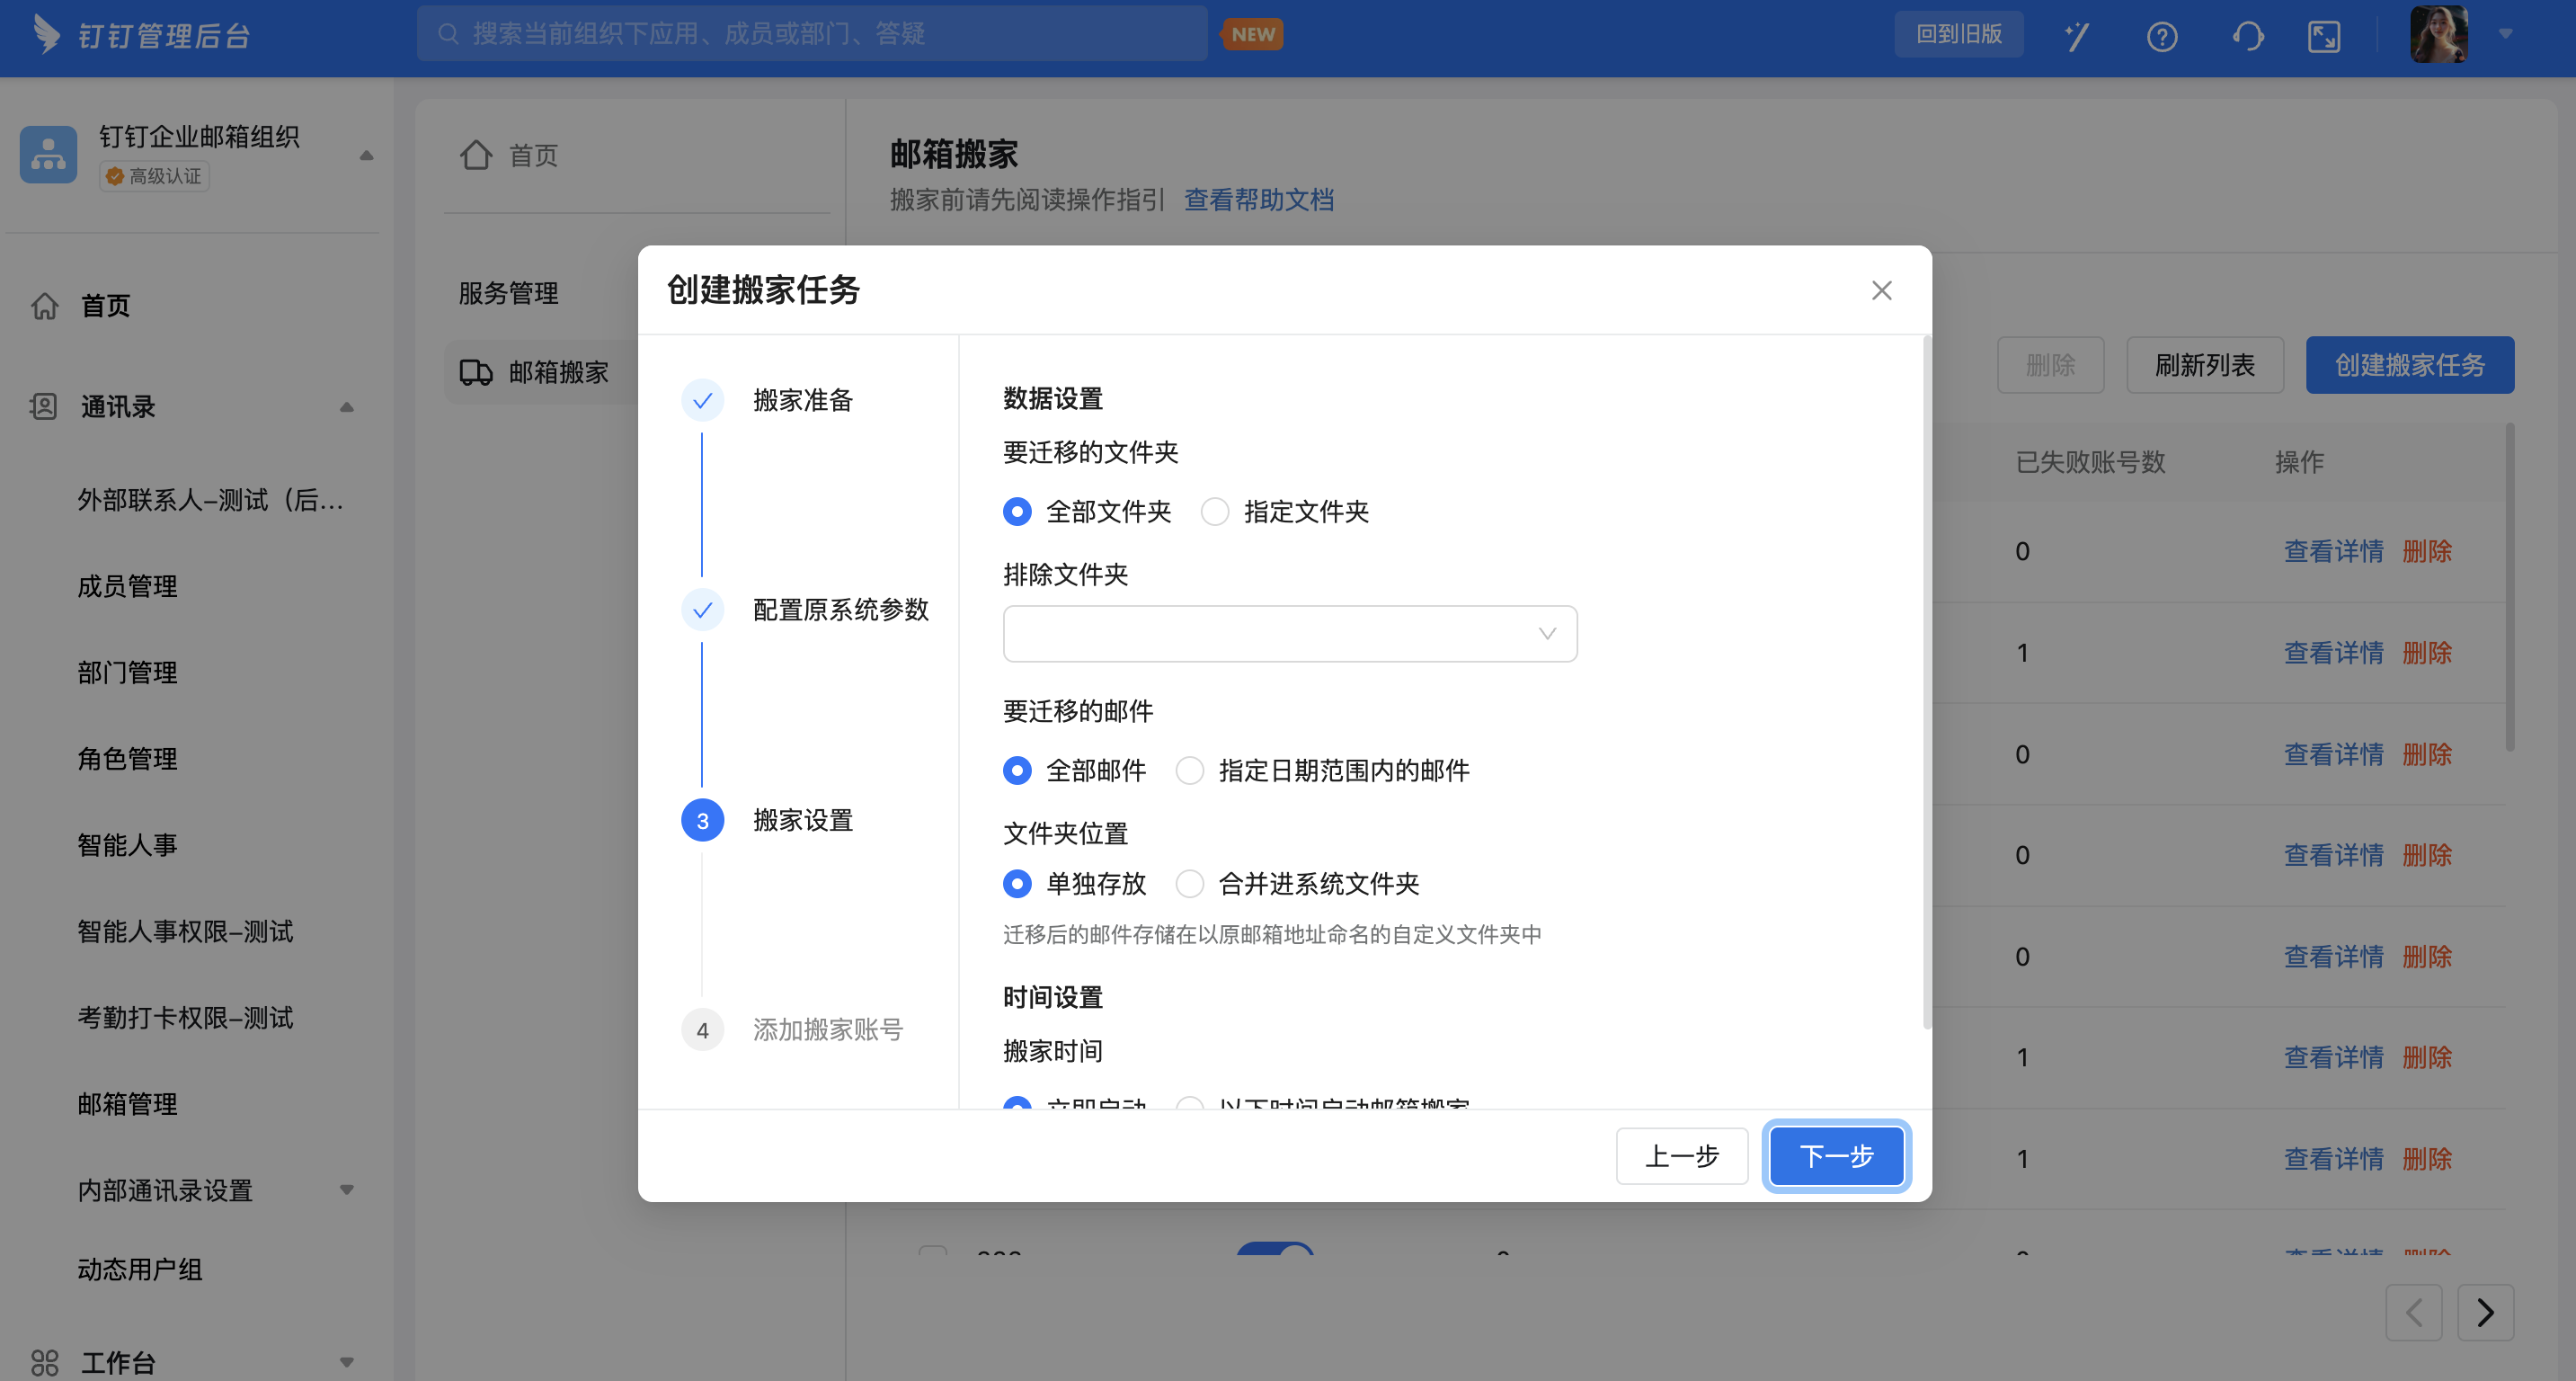Screen dimensions: 2576x1381
Task: Open 外部联系人-测试 in the sidebar
Action: coord(211,499)
